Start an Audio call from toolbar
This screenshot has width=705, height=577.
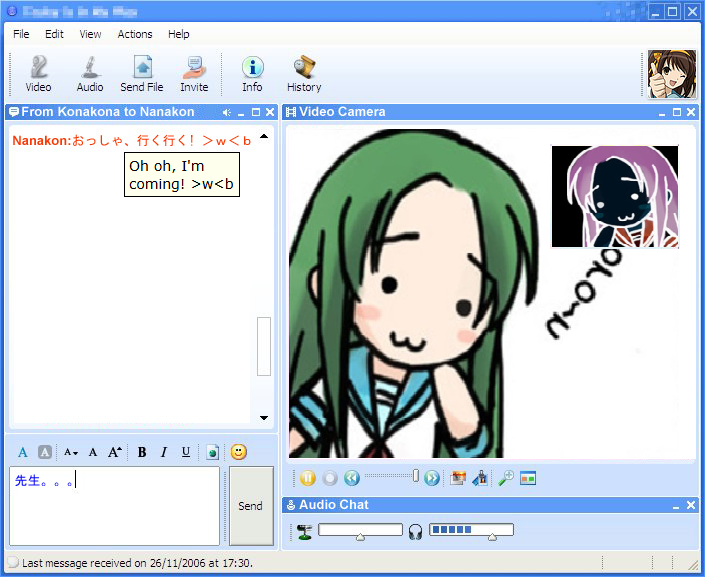[90, 74]
